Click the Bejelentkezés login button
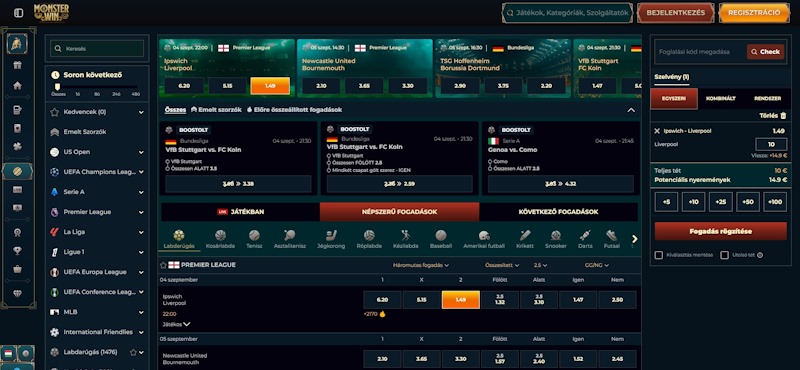This screenshot has height=370, width=800. (x=676, y=13)
